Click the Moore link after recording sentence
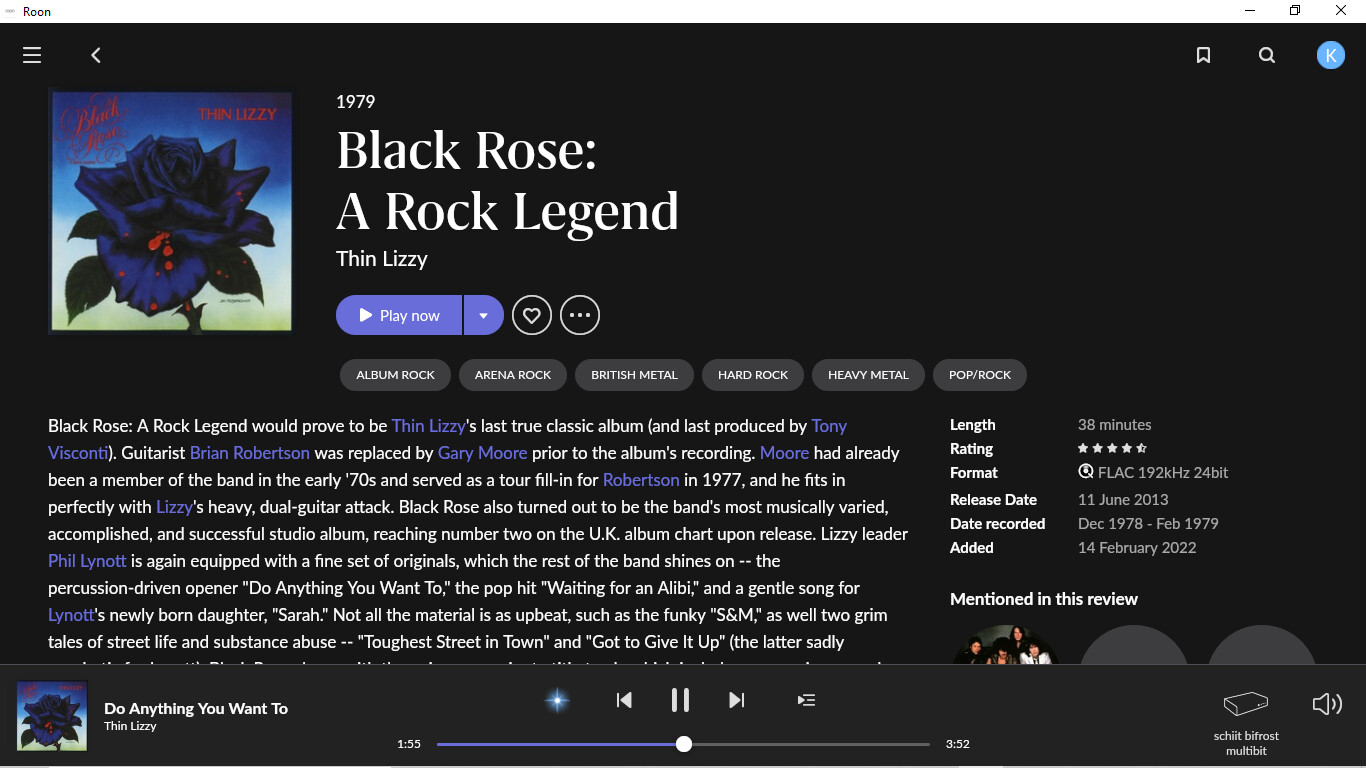Screen dimensions: 1366x768 [x=784, y=453]
